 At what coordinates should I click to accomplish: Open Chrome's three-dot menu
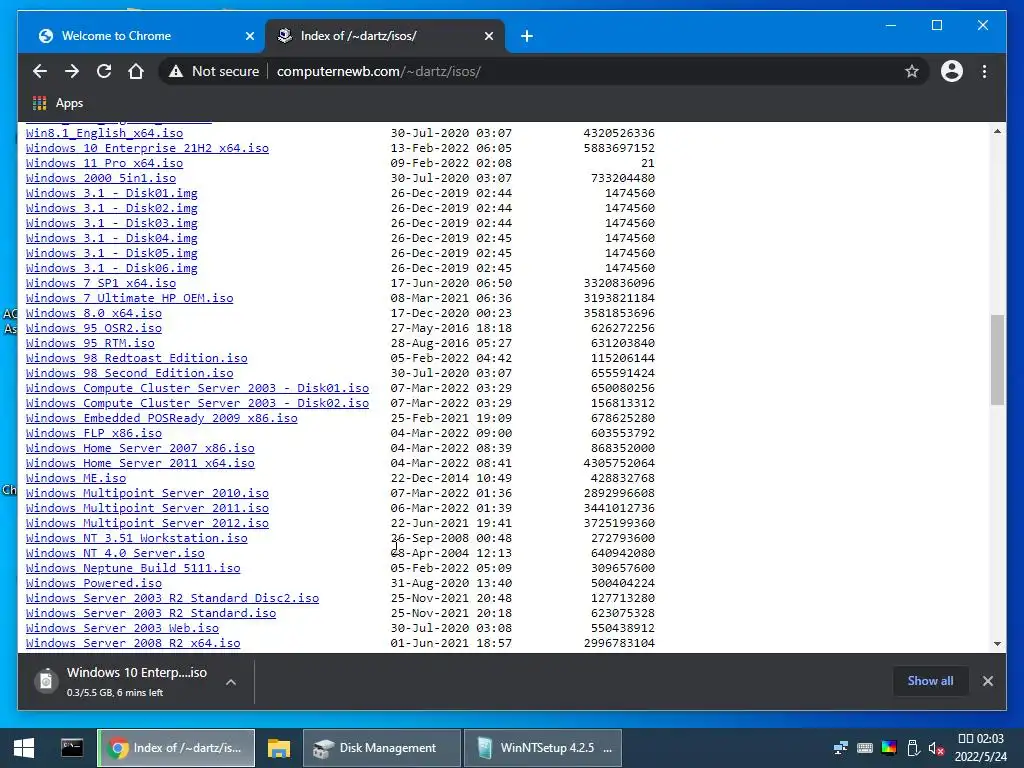984,71
